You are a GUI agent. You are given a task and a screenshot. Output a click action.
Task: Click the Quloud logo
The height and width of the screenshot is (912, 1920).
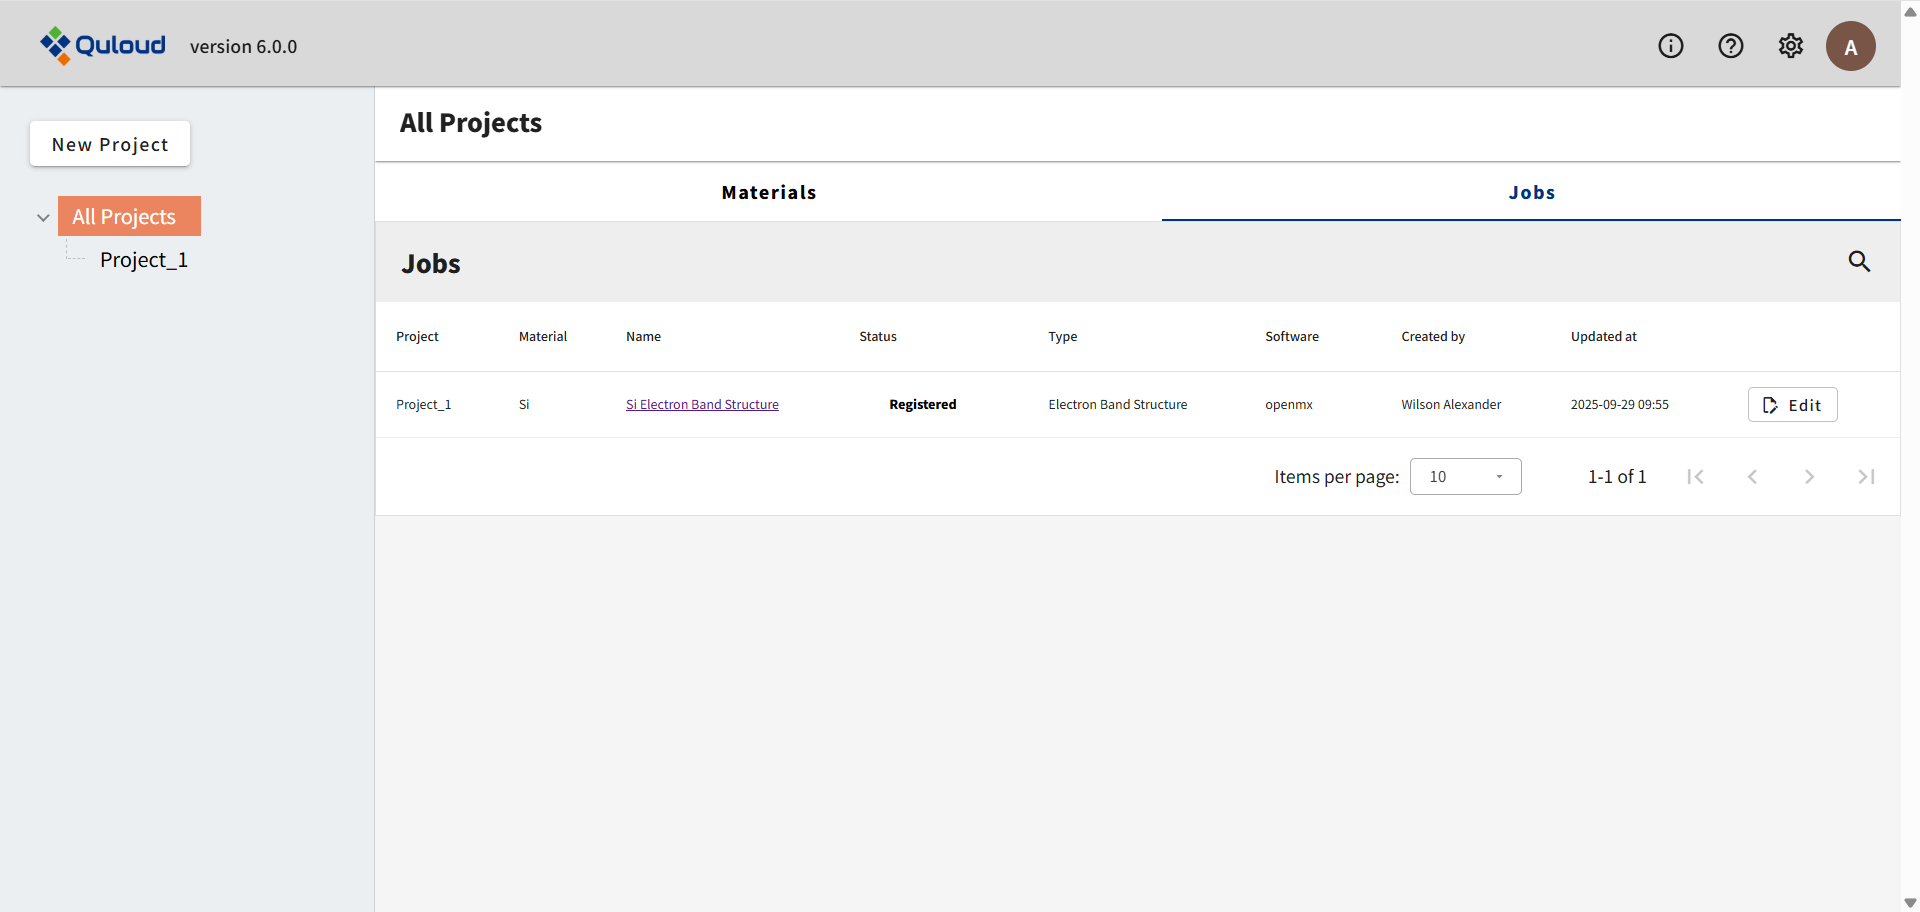pyautogui.click(x=103, y=45)
